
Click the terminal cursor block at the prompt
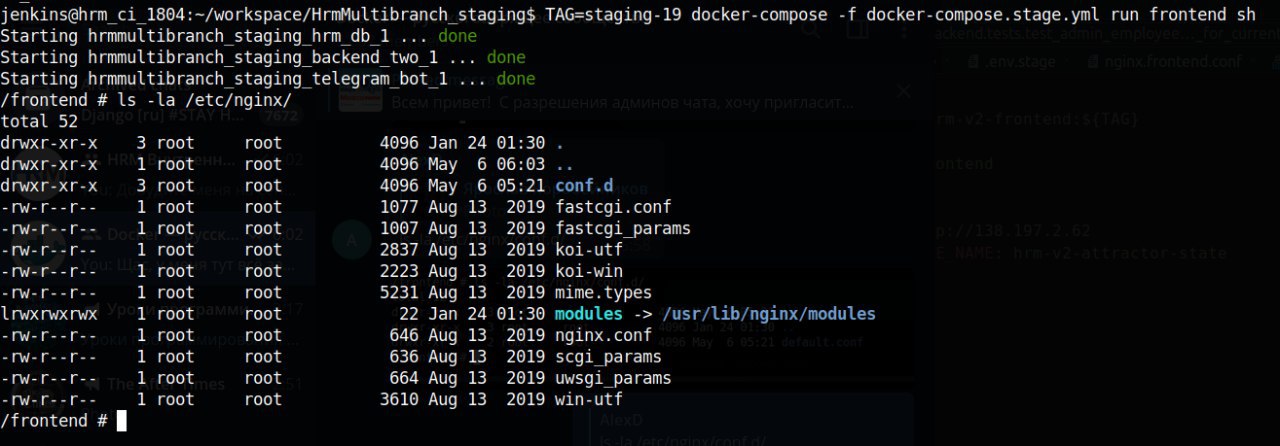point(122,421)
